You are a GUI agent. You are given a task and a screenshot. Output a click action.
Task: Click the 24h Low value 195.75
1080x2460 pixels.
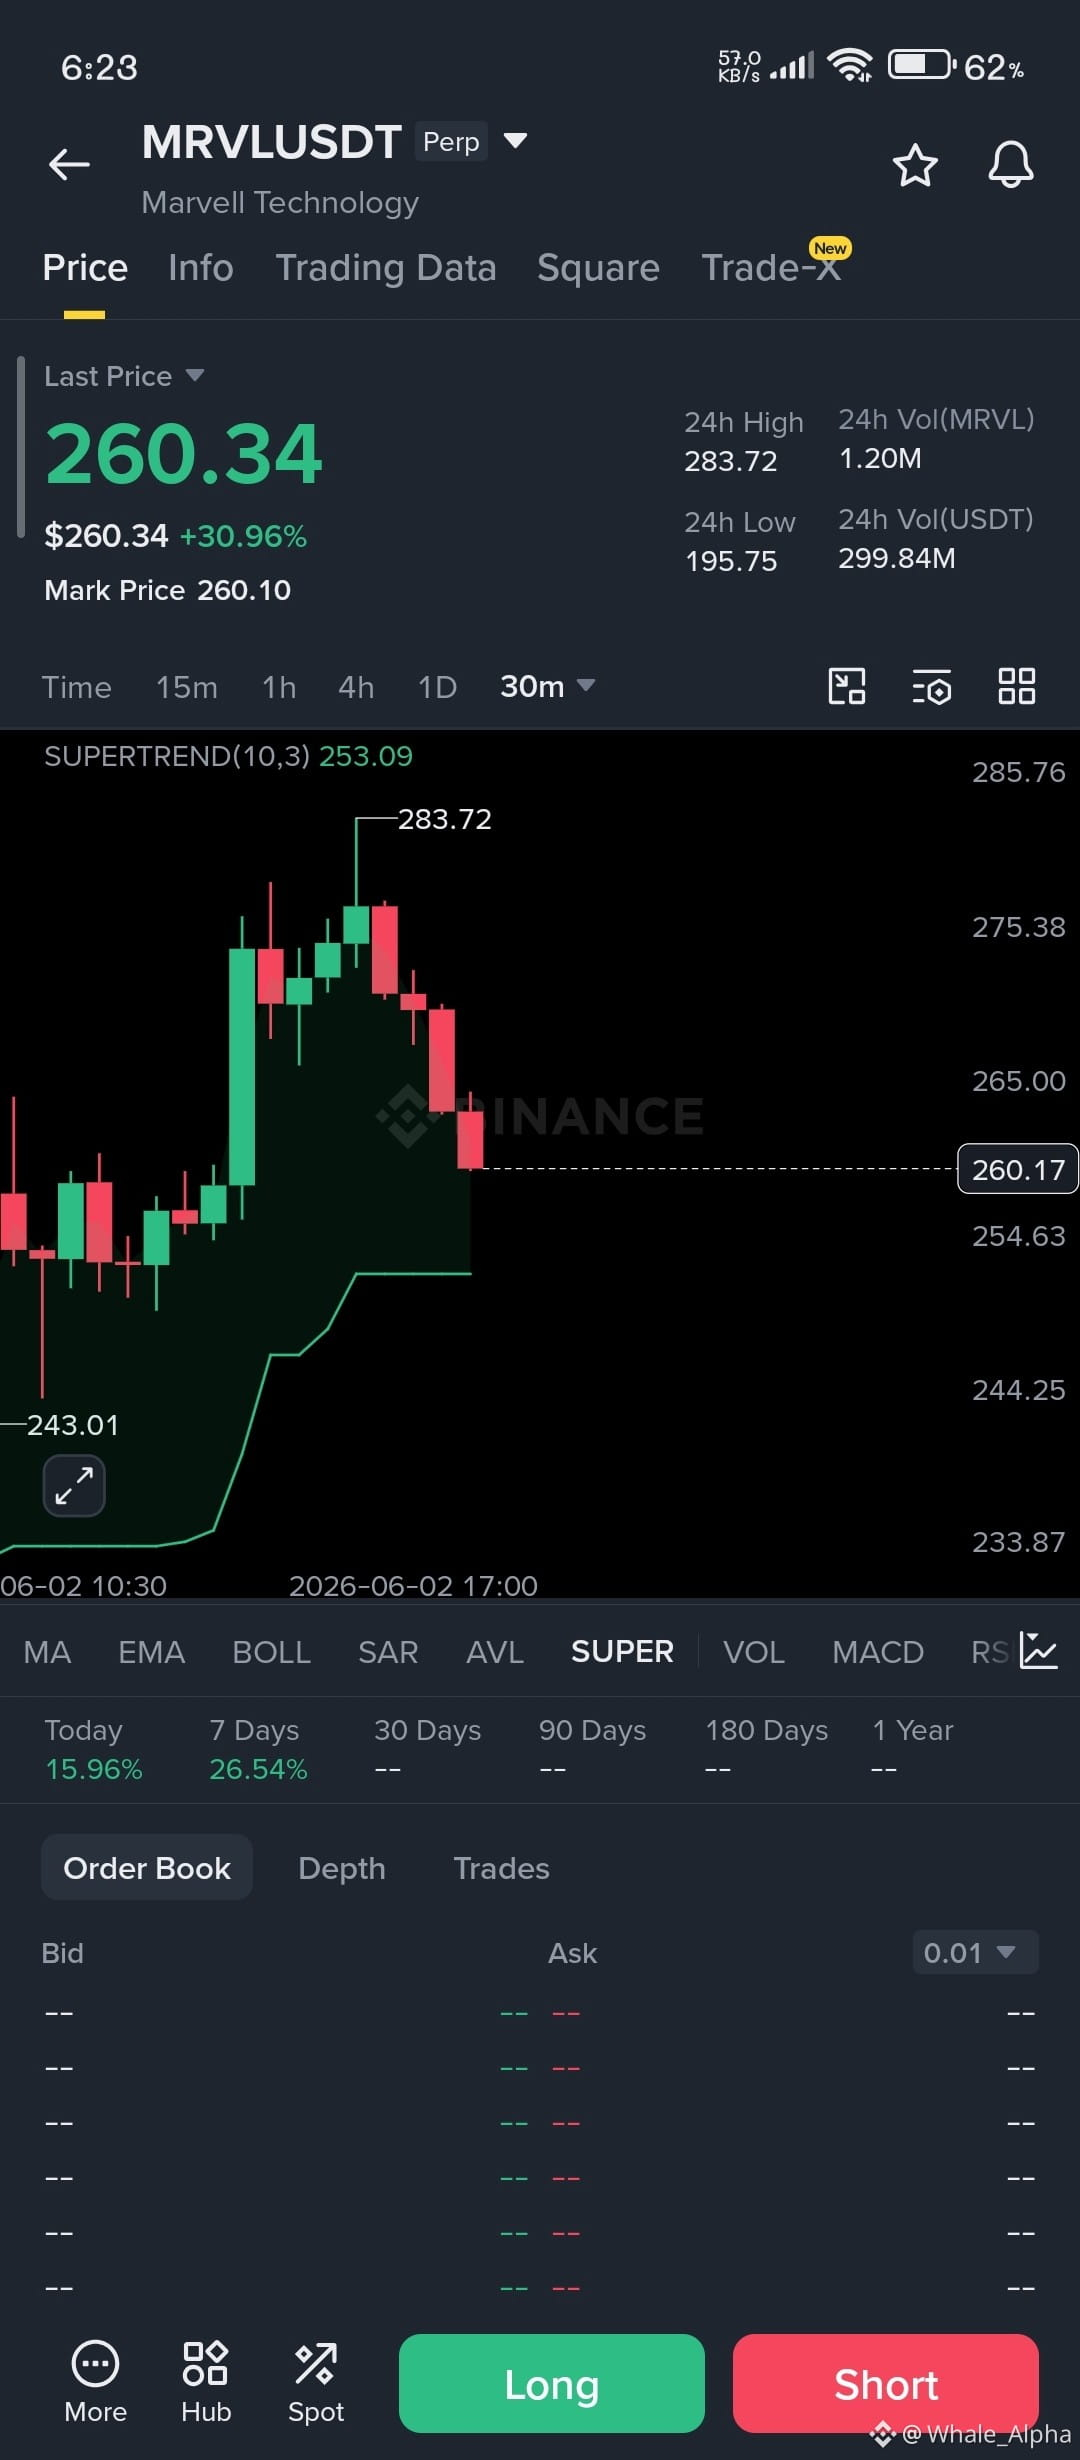(731, 561)
